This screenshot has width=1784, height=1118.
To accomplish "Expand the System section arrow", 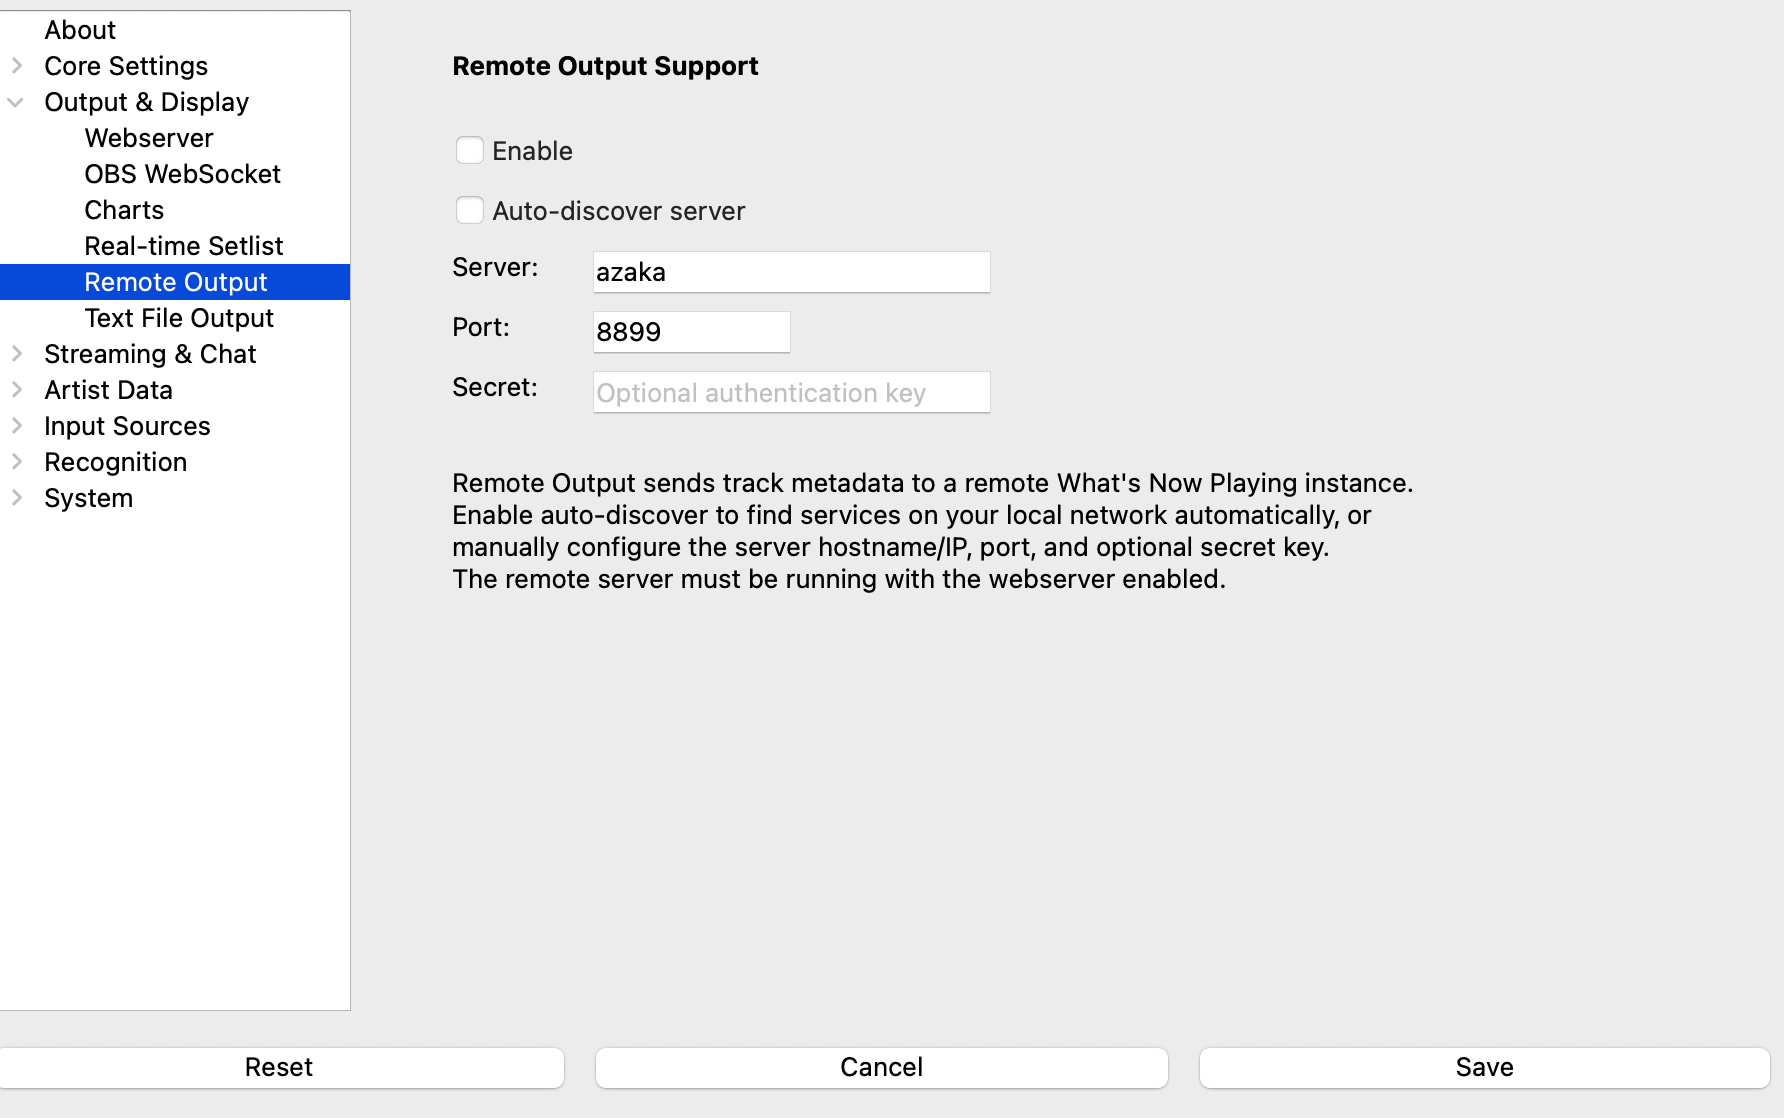I will click(x=17, y=498).
